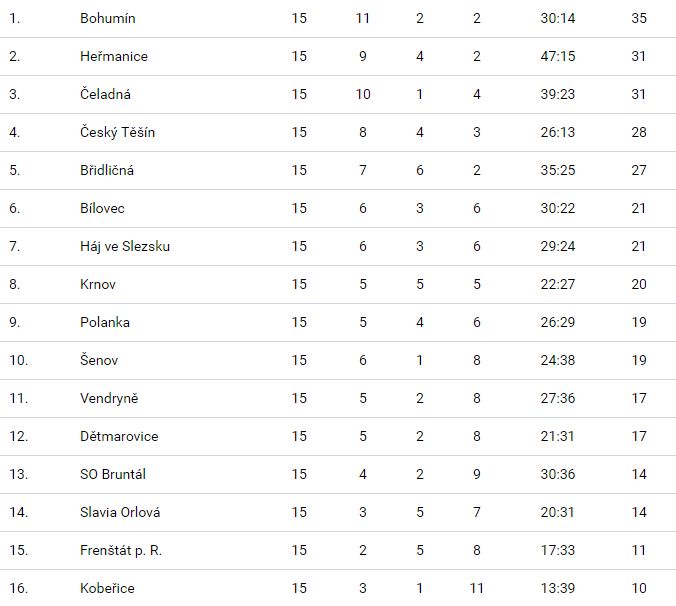Screen dimensions: 676x606
Task: Open the Heřmanice team entry
Action: 114,57
